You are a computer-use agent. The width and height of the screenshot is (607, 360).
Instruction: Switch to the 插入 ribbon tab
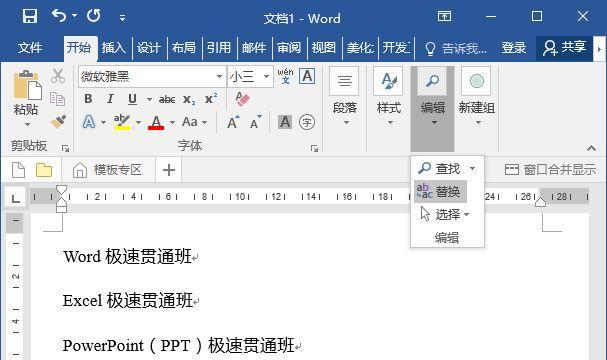pos(114,48)
